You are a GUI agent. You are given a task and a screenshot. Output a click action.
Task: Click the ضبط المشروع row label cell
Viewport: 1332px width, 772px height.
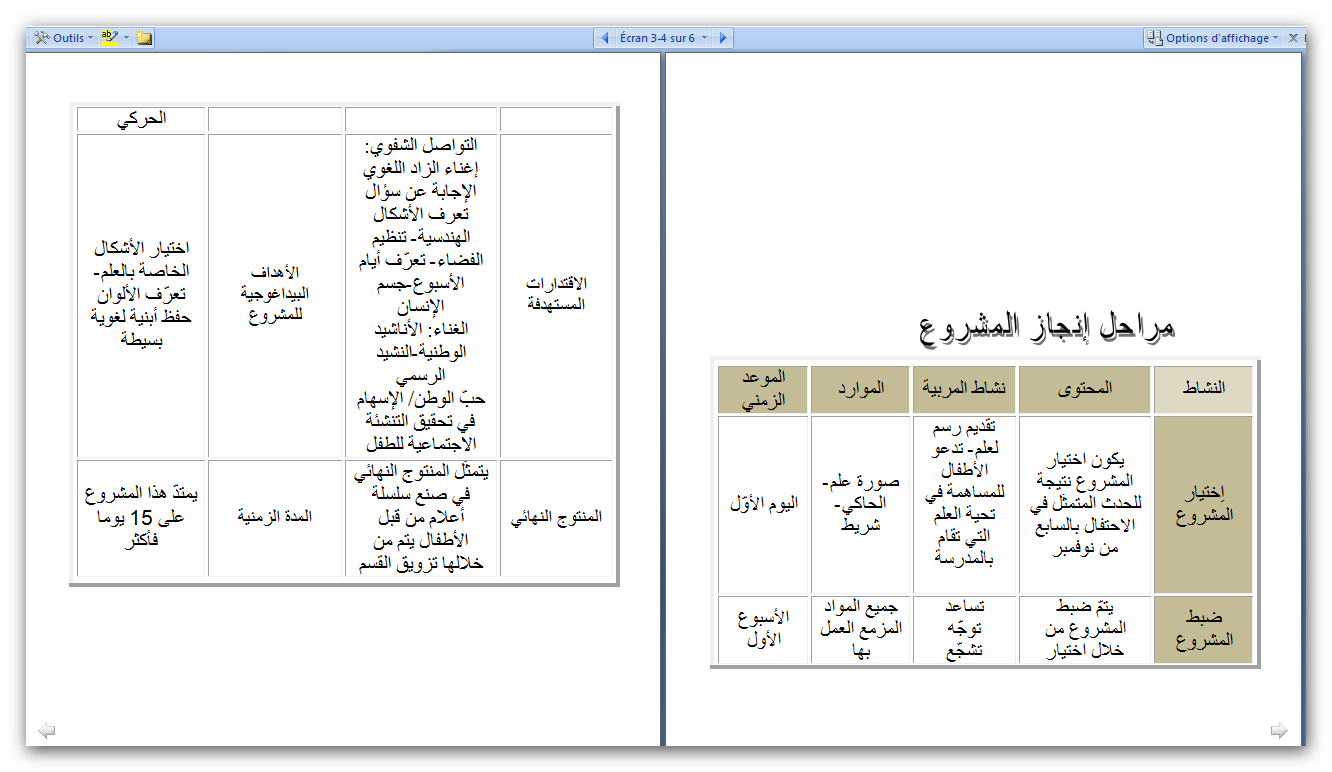click(1203, 630)
